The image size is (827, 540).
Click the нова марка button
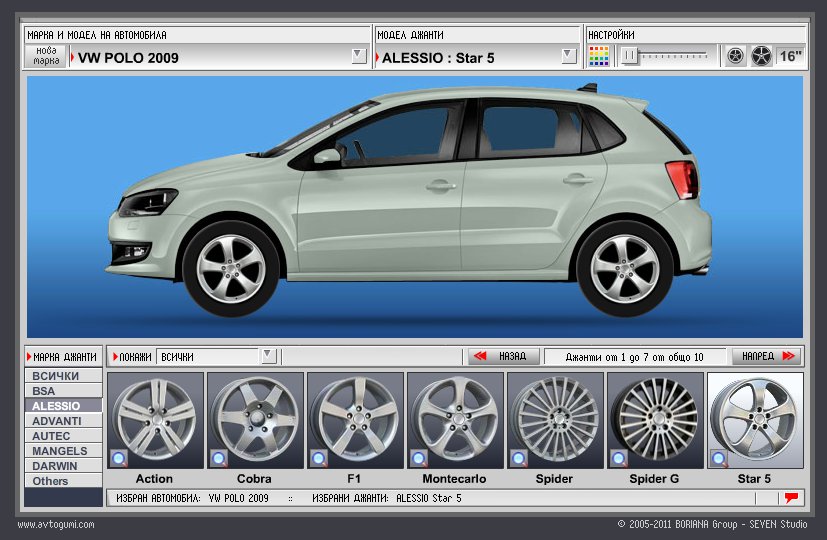coord(46,56)
